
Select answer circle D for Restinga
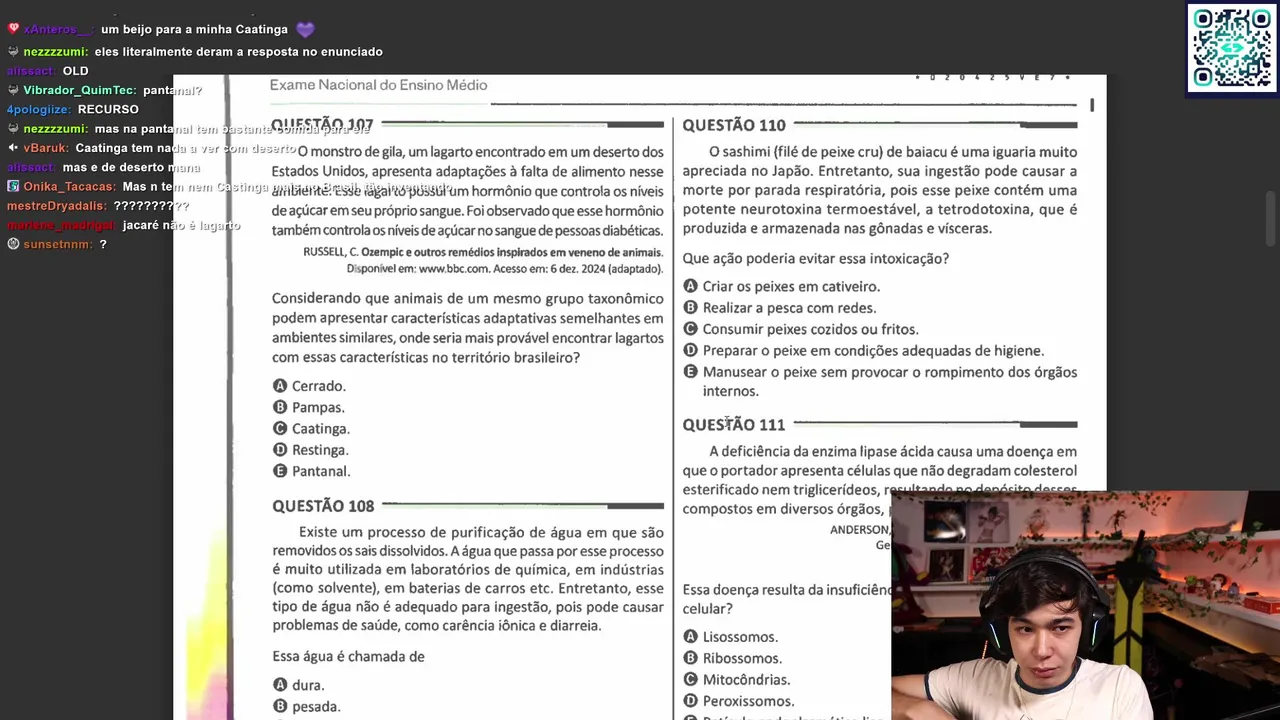280,450
